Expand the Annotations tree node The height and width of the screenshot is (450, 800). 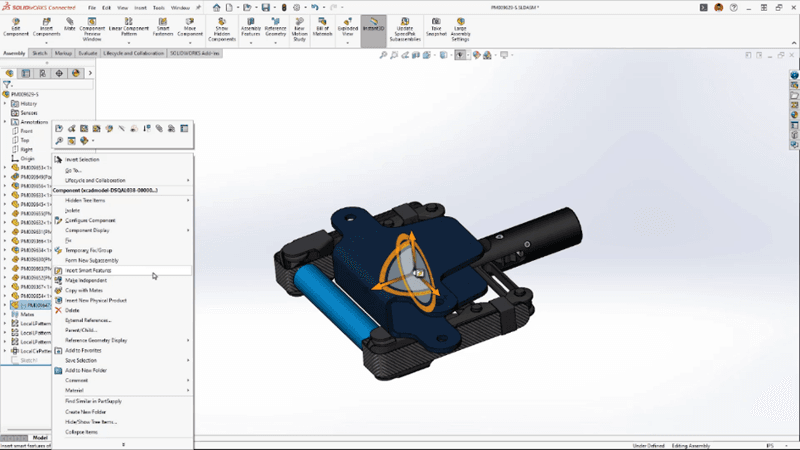click(x=5, y=122)
